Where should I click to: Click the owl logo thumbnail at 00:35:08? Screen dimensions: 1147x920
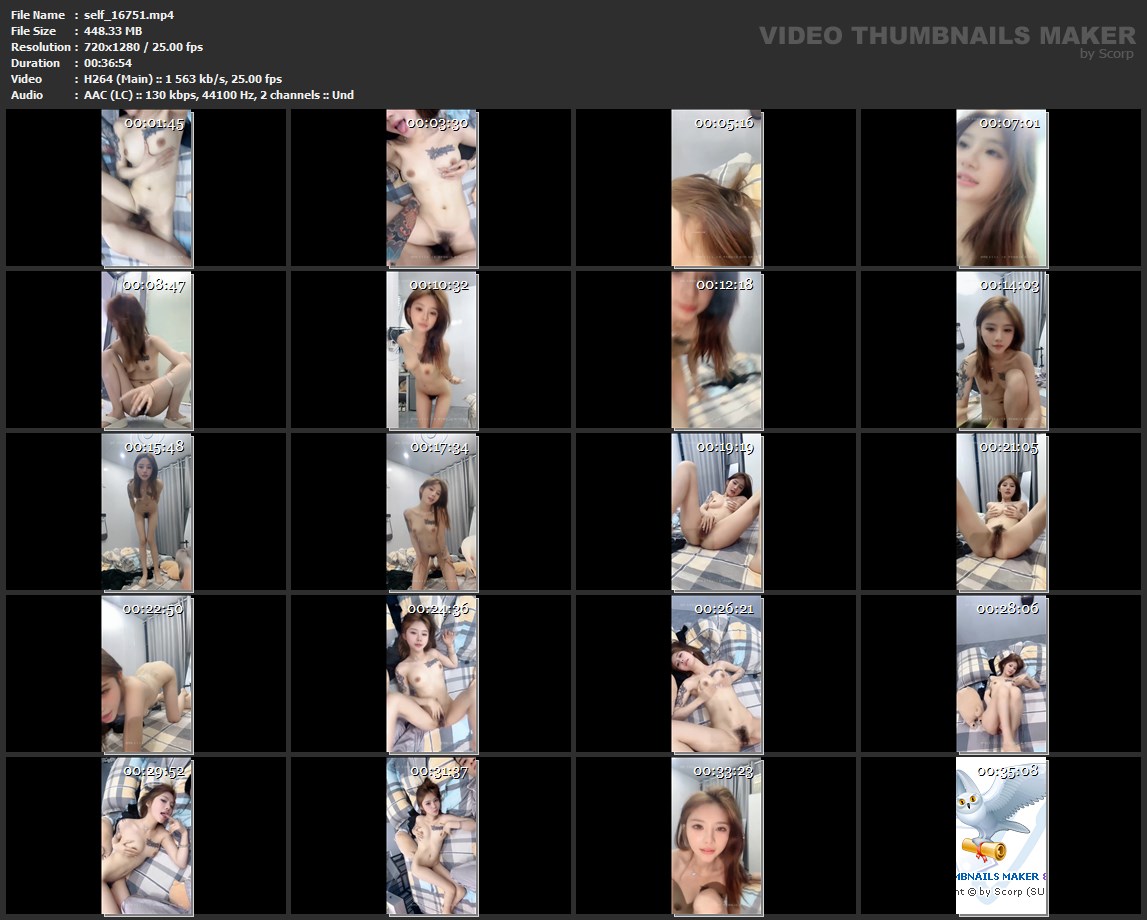(1001, 835)
